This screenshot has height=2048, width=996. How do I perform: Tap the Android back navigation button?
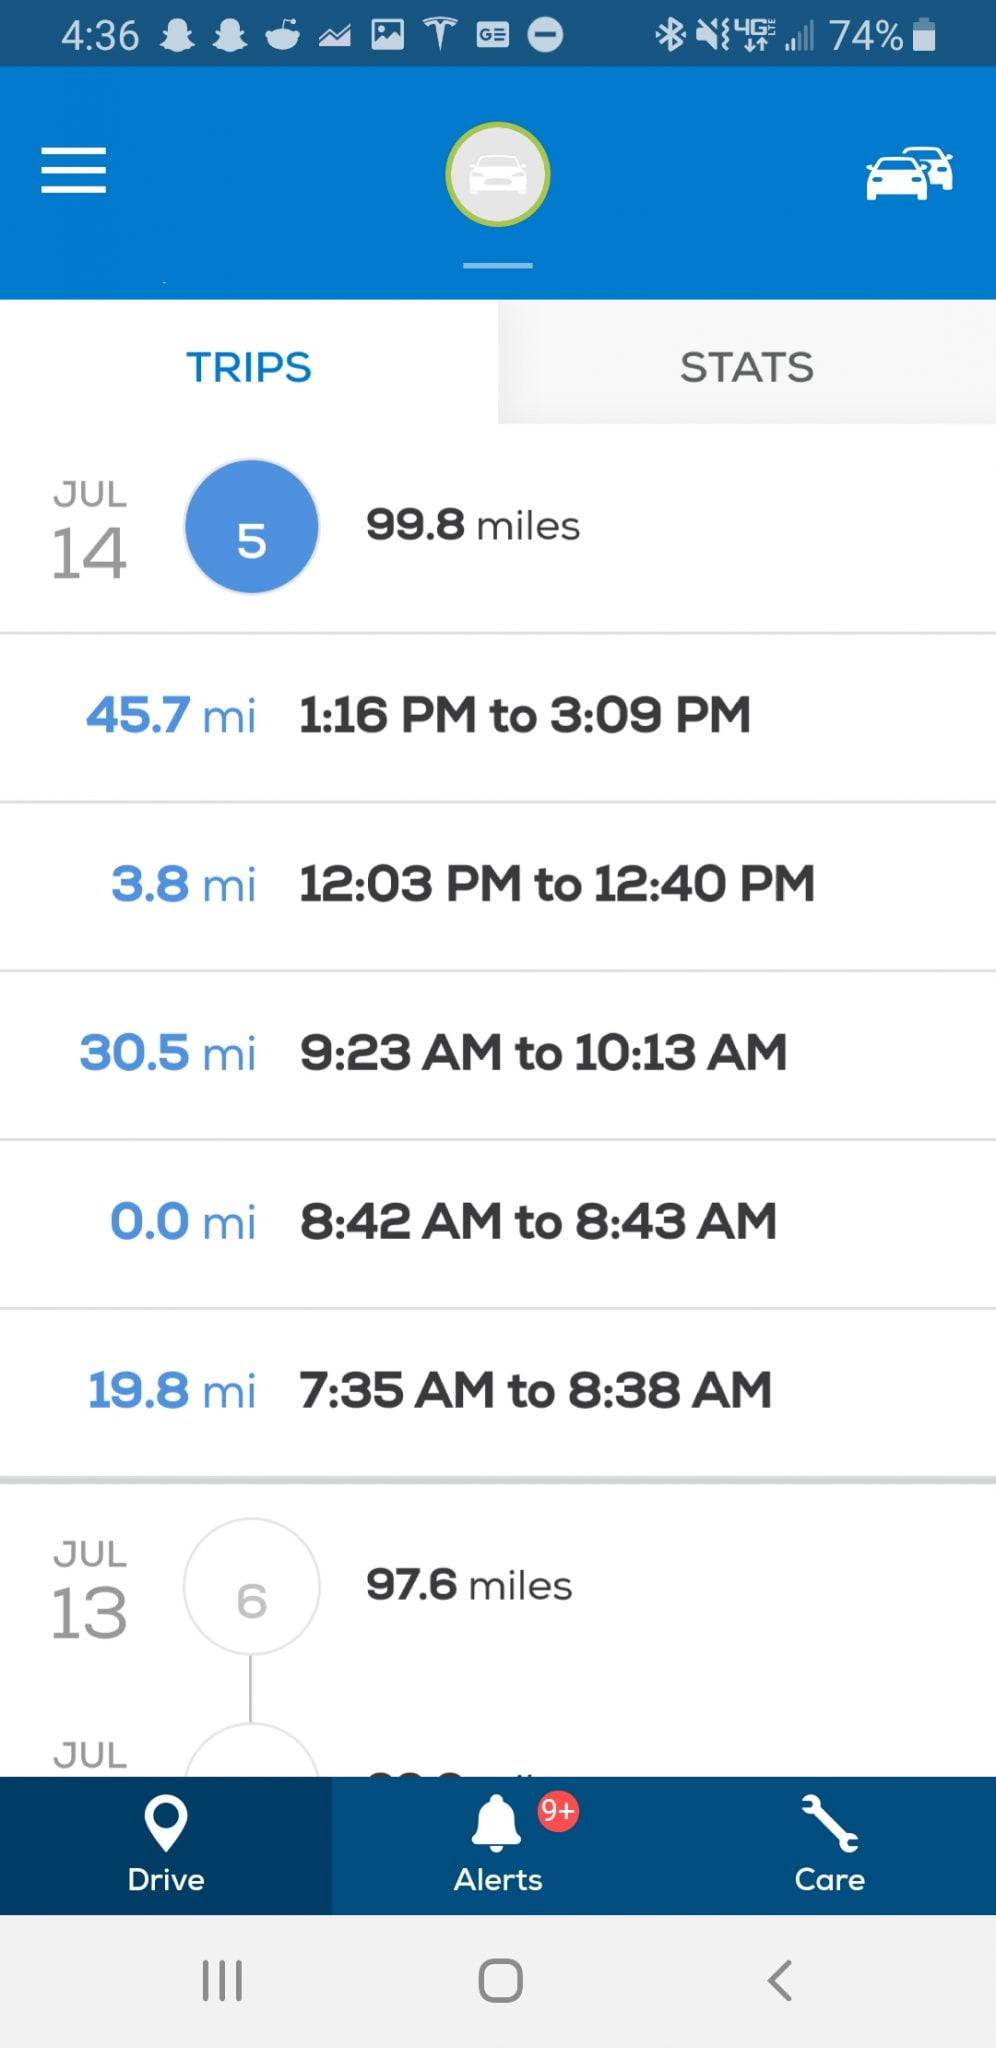pos(779,1980)
